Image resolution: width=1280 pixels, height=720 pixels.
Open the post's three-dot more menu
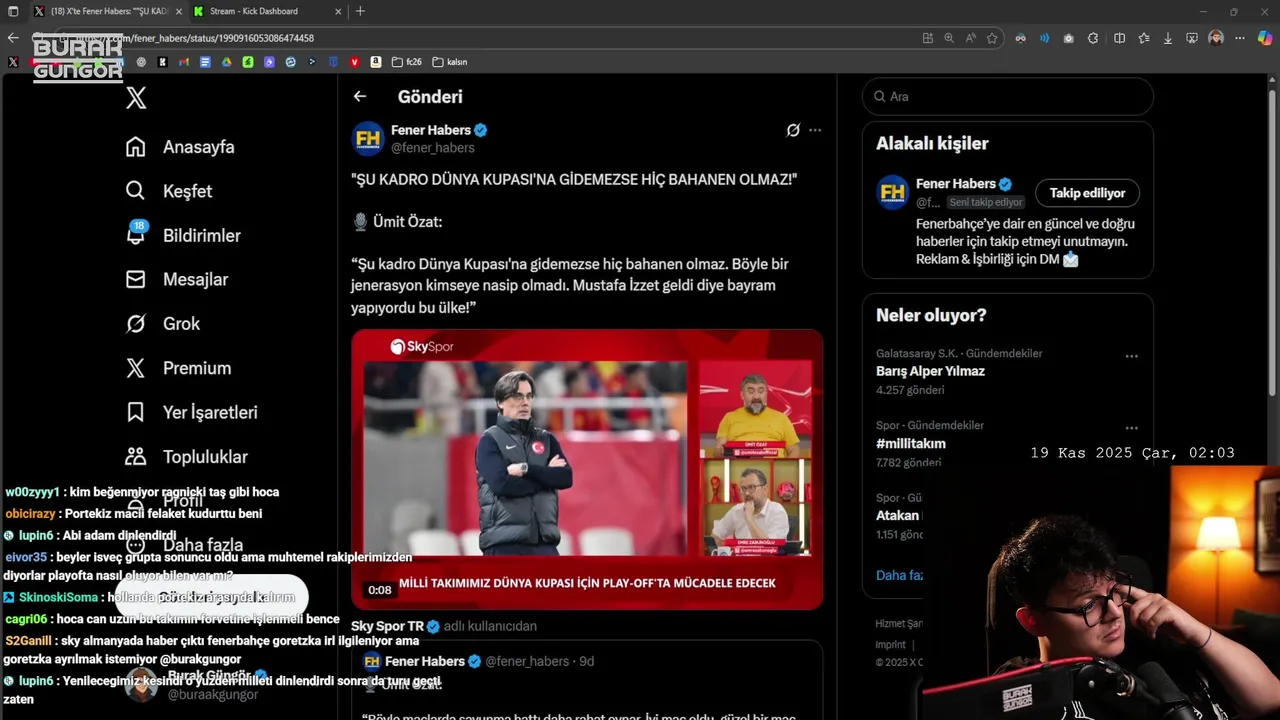[815, 130]
